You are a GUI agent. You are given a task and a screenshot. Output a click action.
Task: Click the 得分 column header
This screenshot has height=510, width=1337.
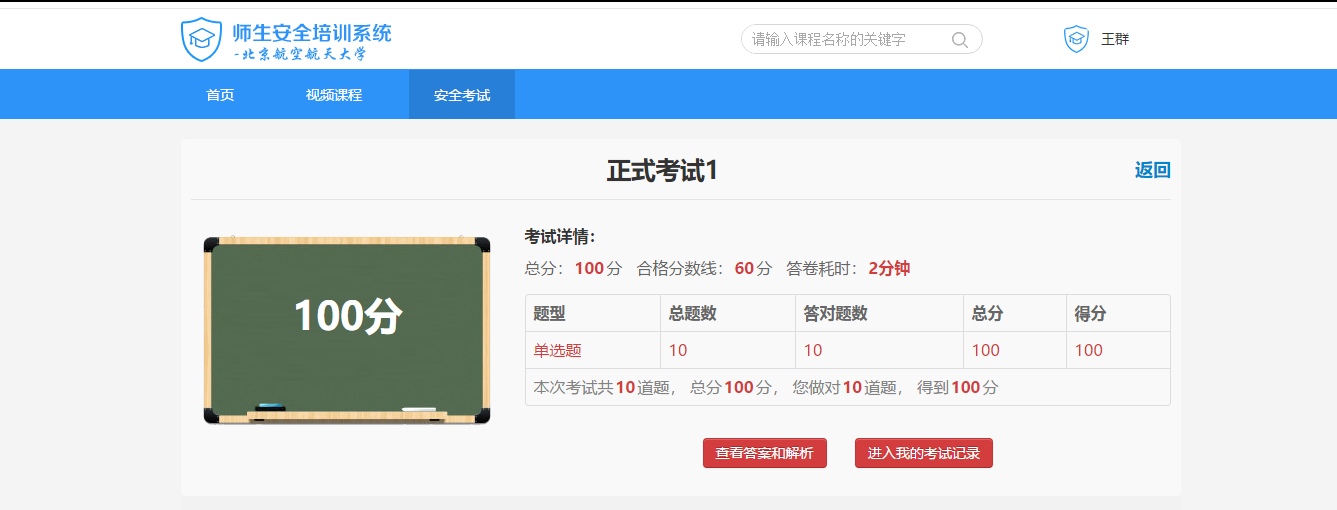[1090, 313]
